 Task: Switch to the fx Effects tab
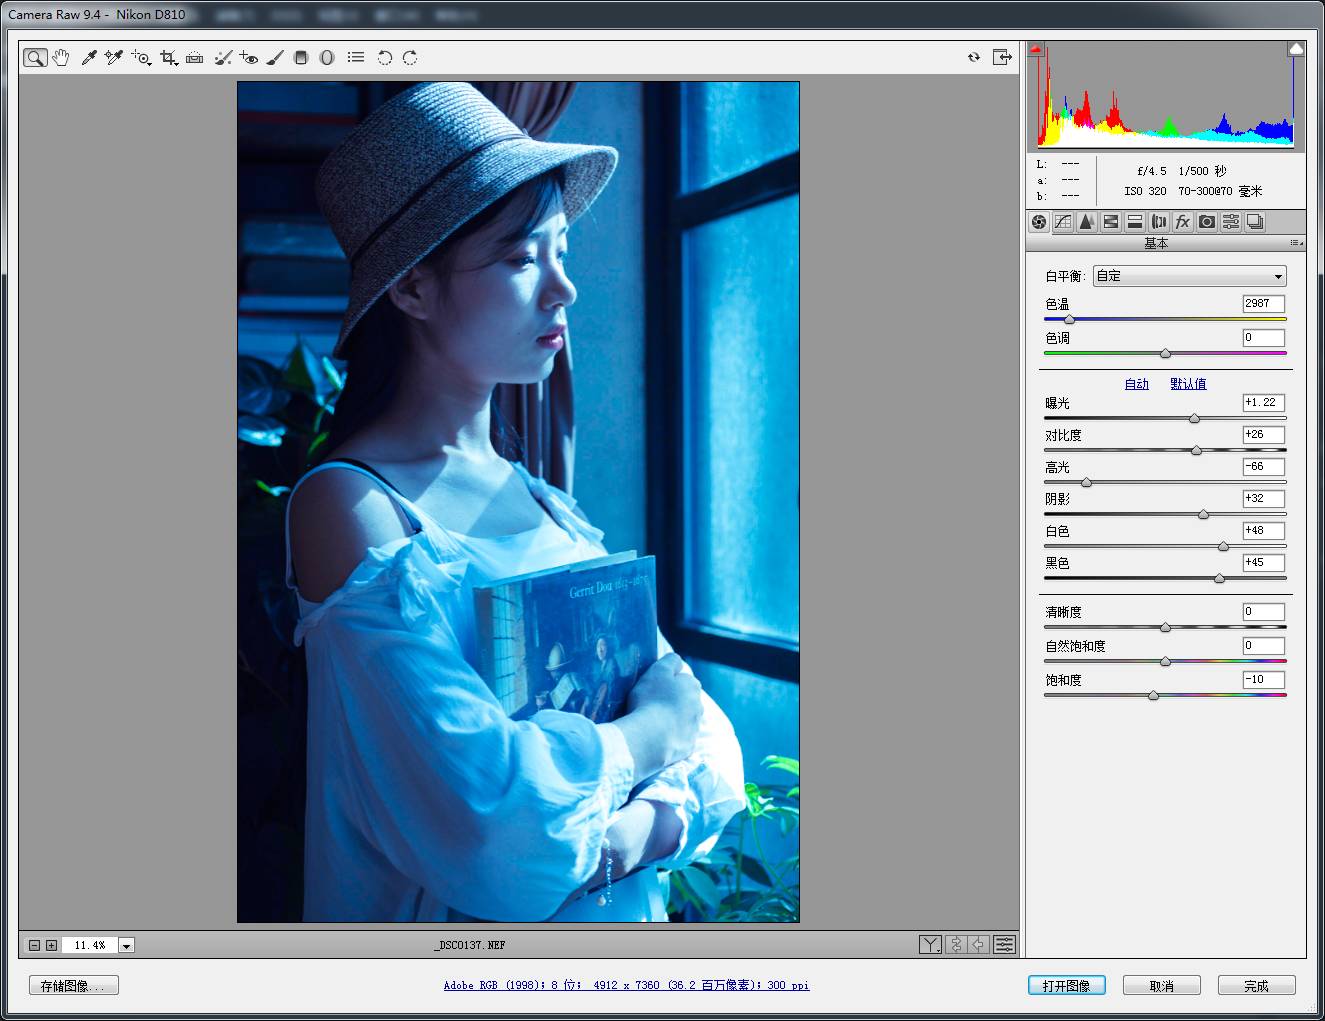(x=1183, y=222)
